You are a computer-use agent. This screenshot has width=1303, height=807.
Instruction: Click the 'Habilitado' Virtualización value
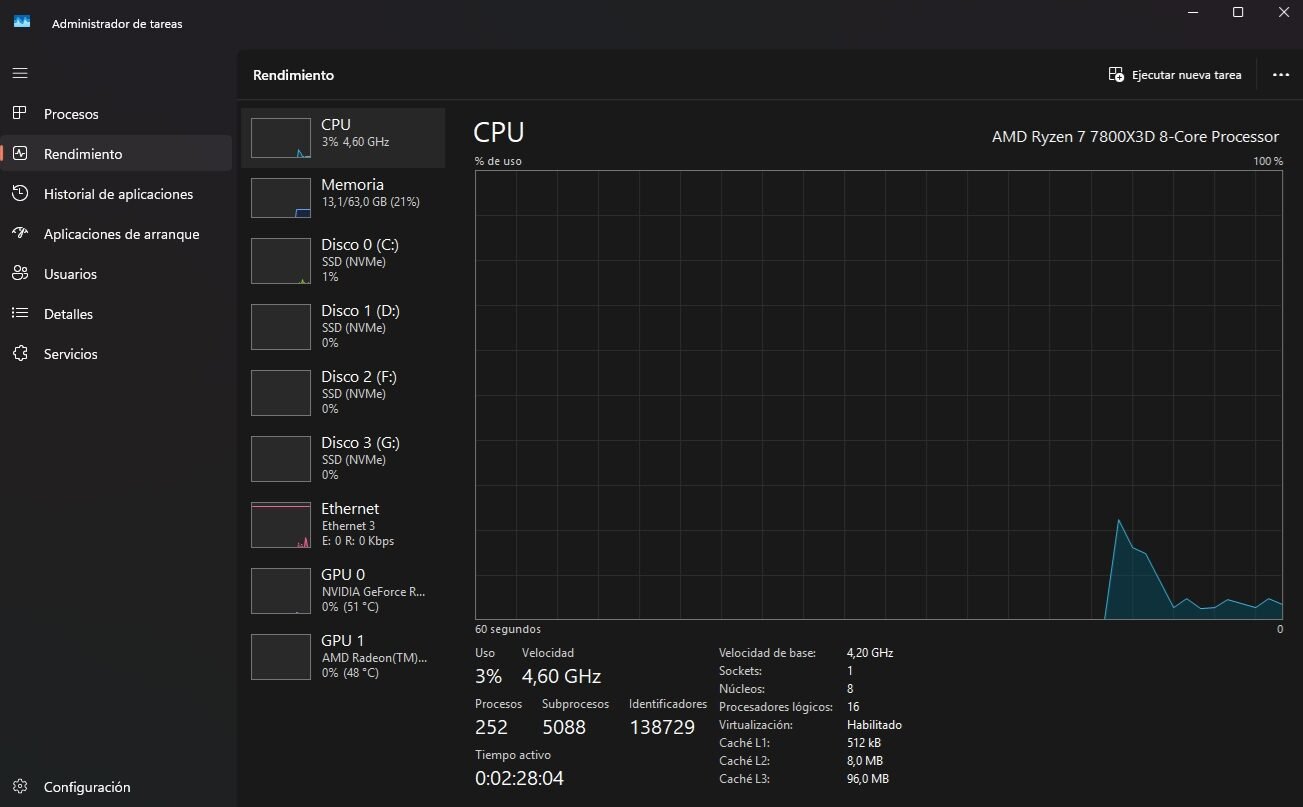click(x=874, y=725)
